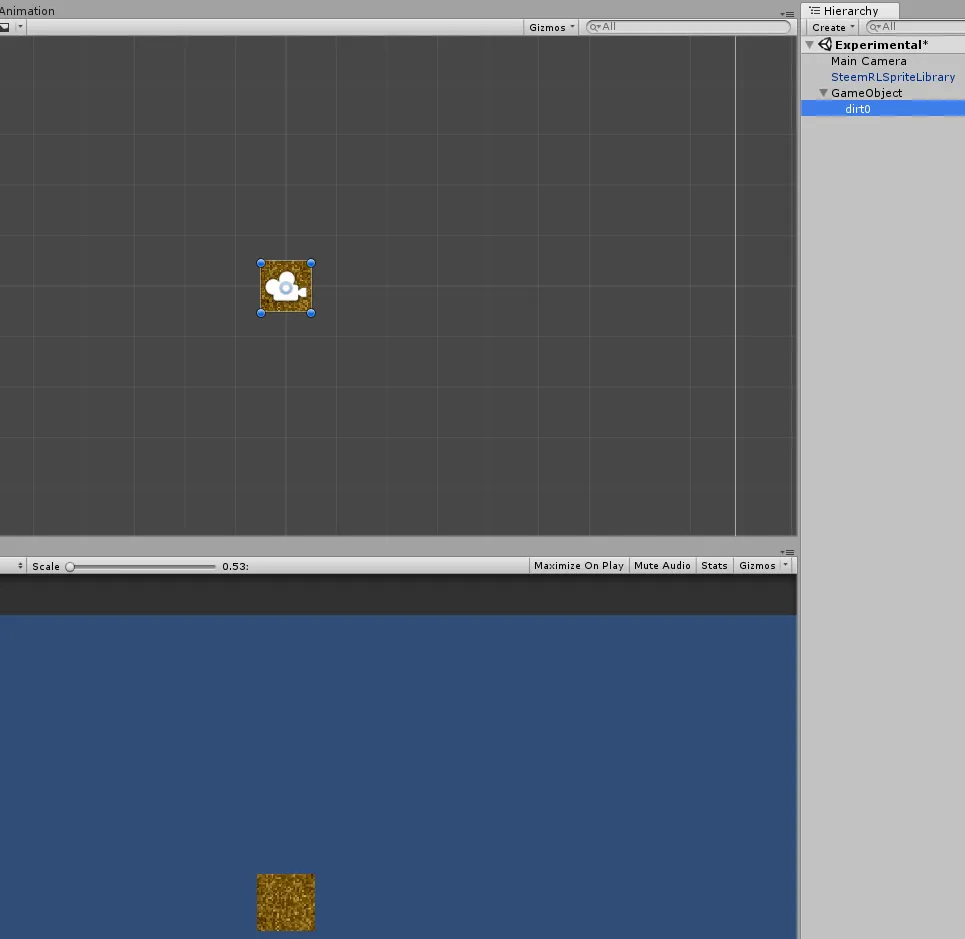Click the Main Camera gizmo icon in Scene view
The width and height of the screenshot is (965, 939).
pos(286,287)
